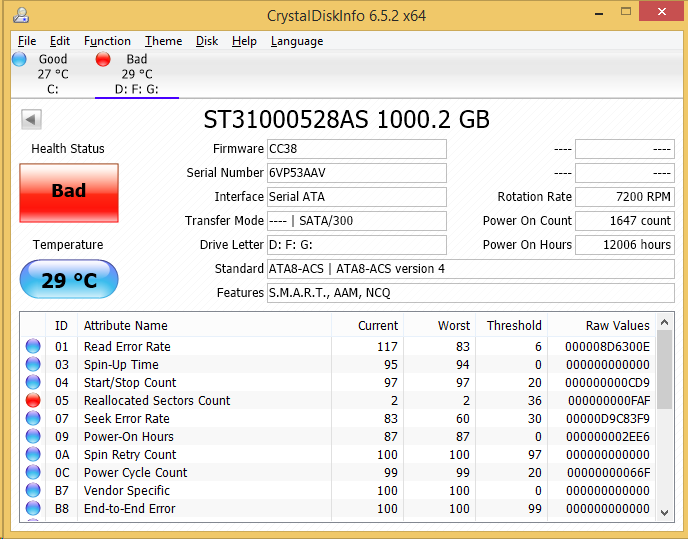Click the status orb for Vendor Specific B7
This screenshot has width=690, height=540.
click(33, 490)
